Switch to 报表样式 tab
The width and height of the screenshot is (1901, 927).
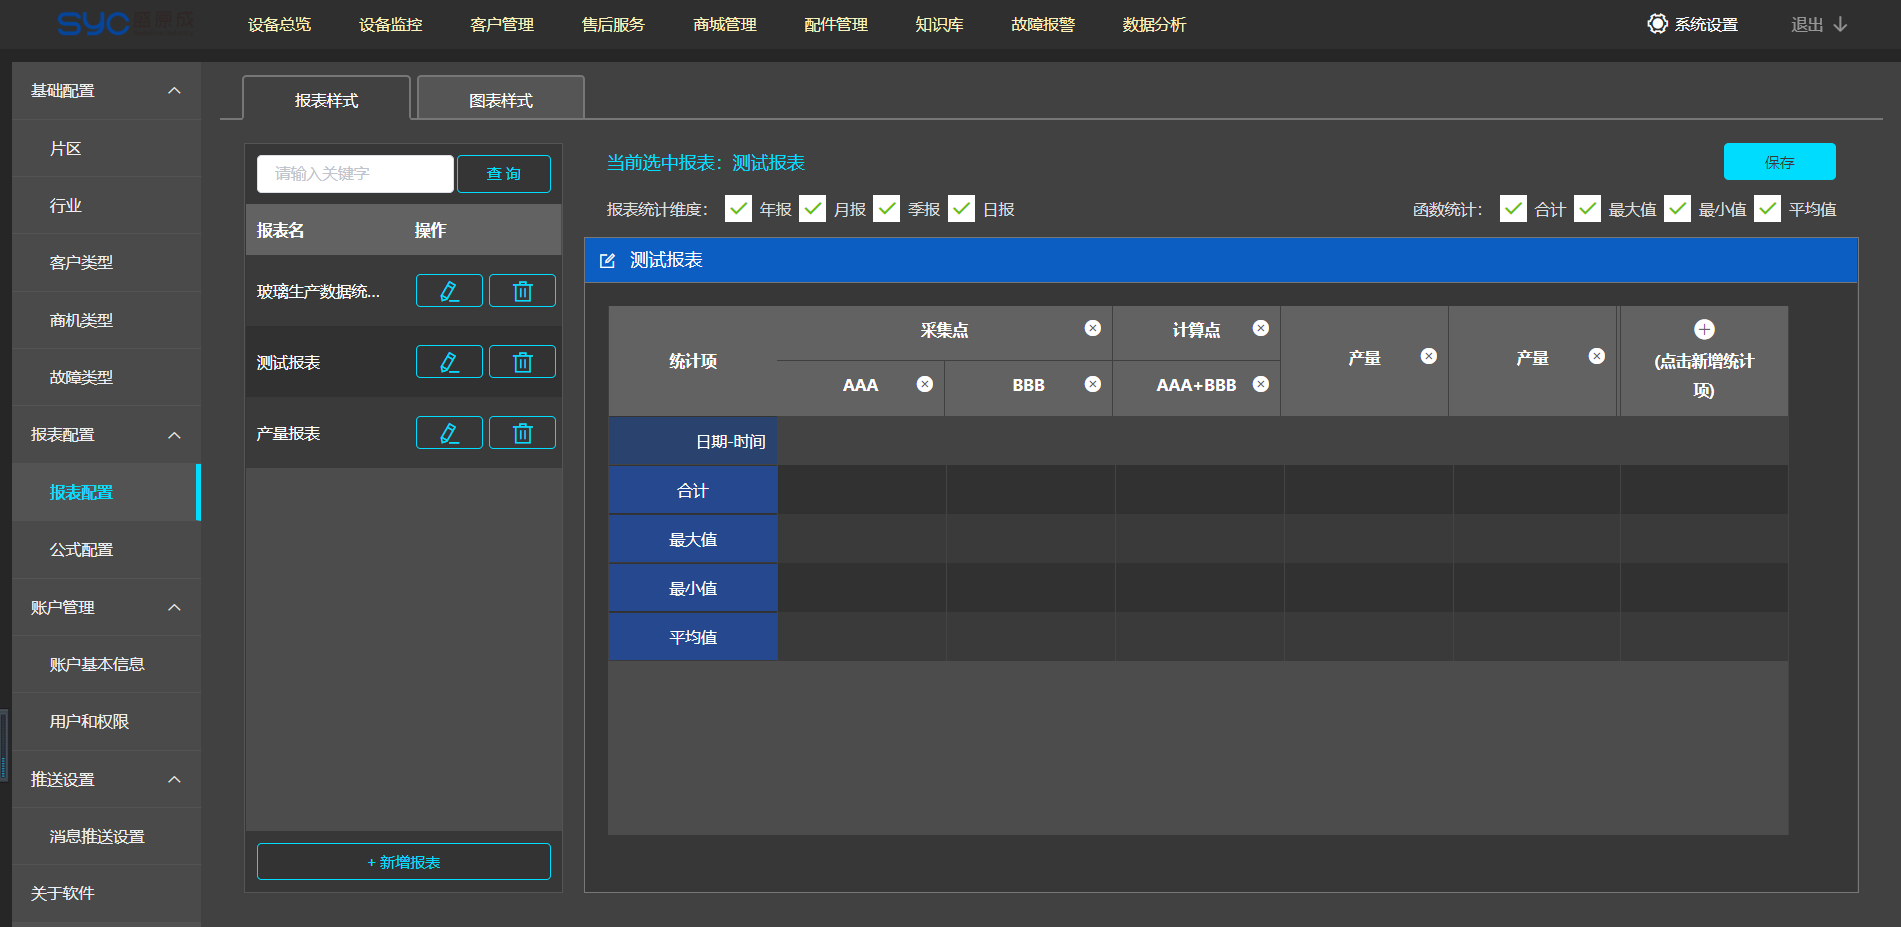[x=326, y=99]
